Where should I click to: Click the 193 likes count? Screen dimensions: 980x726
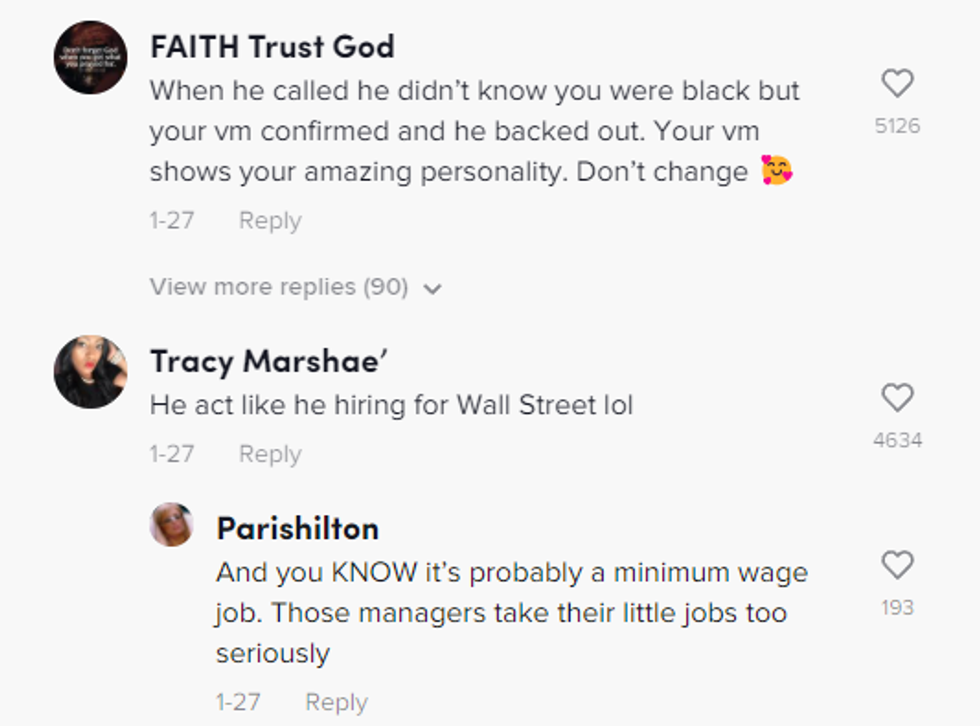click(x=897, y=607)
